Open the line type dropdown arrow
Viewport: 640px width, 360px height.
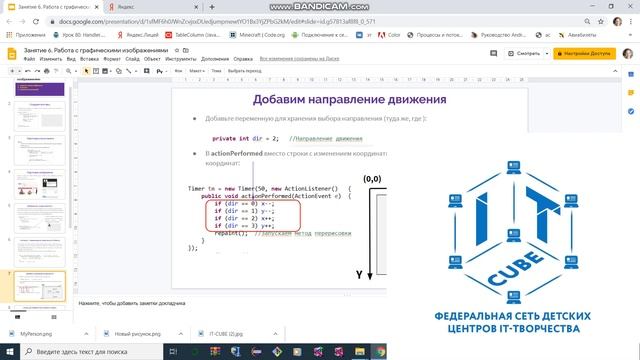click(x=136, y=71)
